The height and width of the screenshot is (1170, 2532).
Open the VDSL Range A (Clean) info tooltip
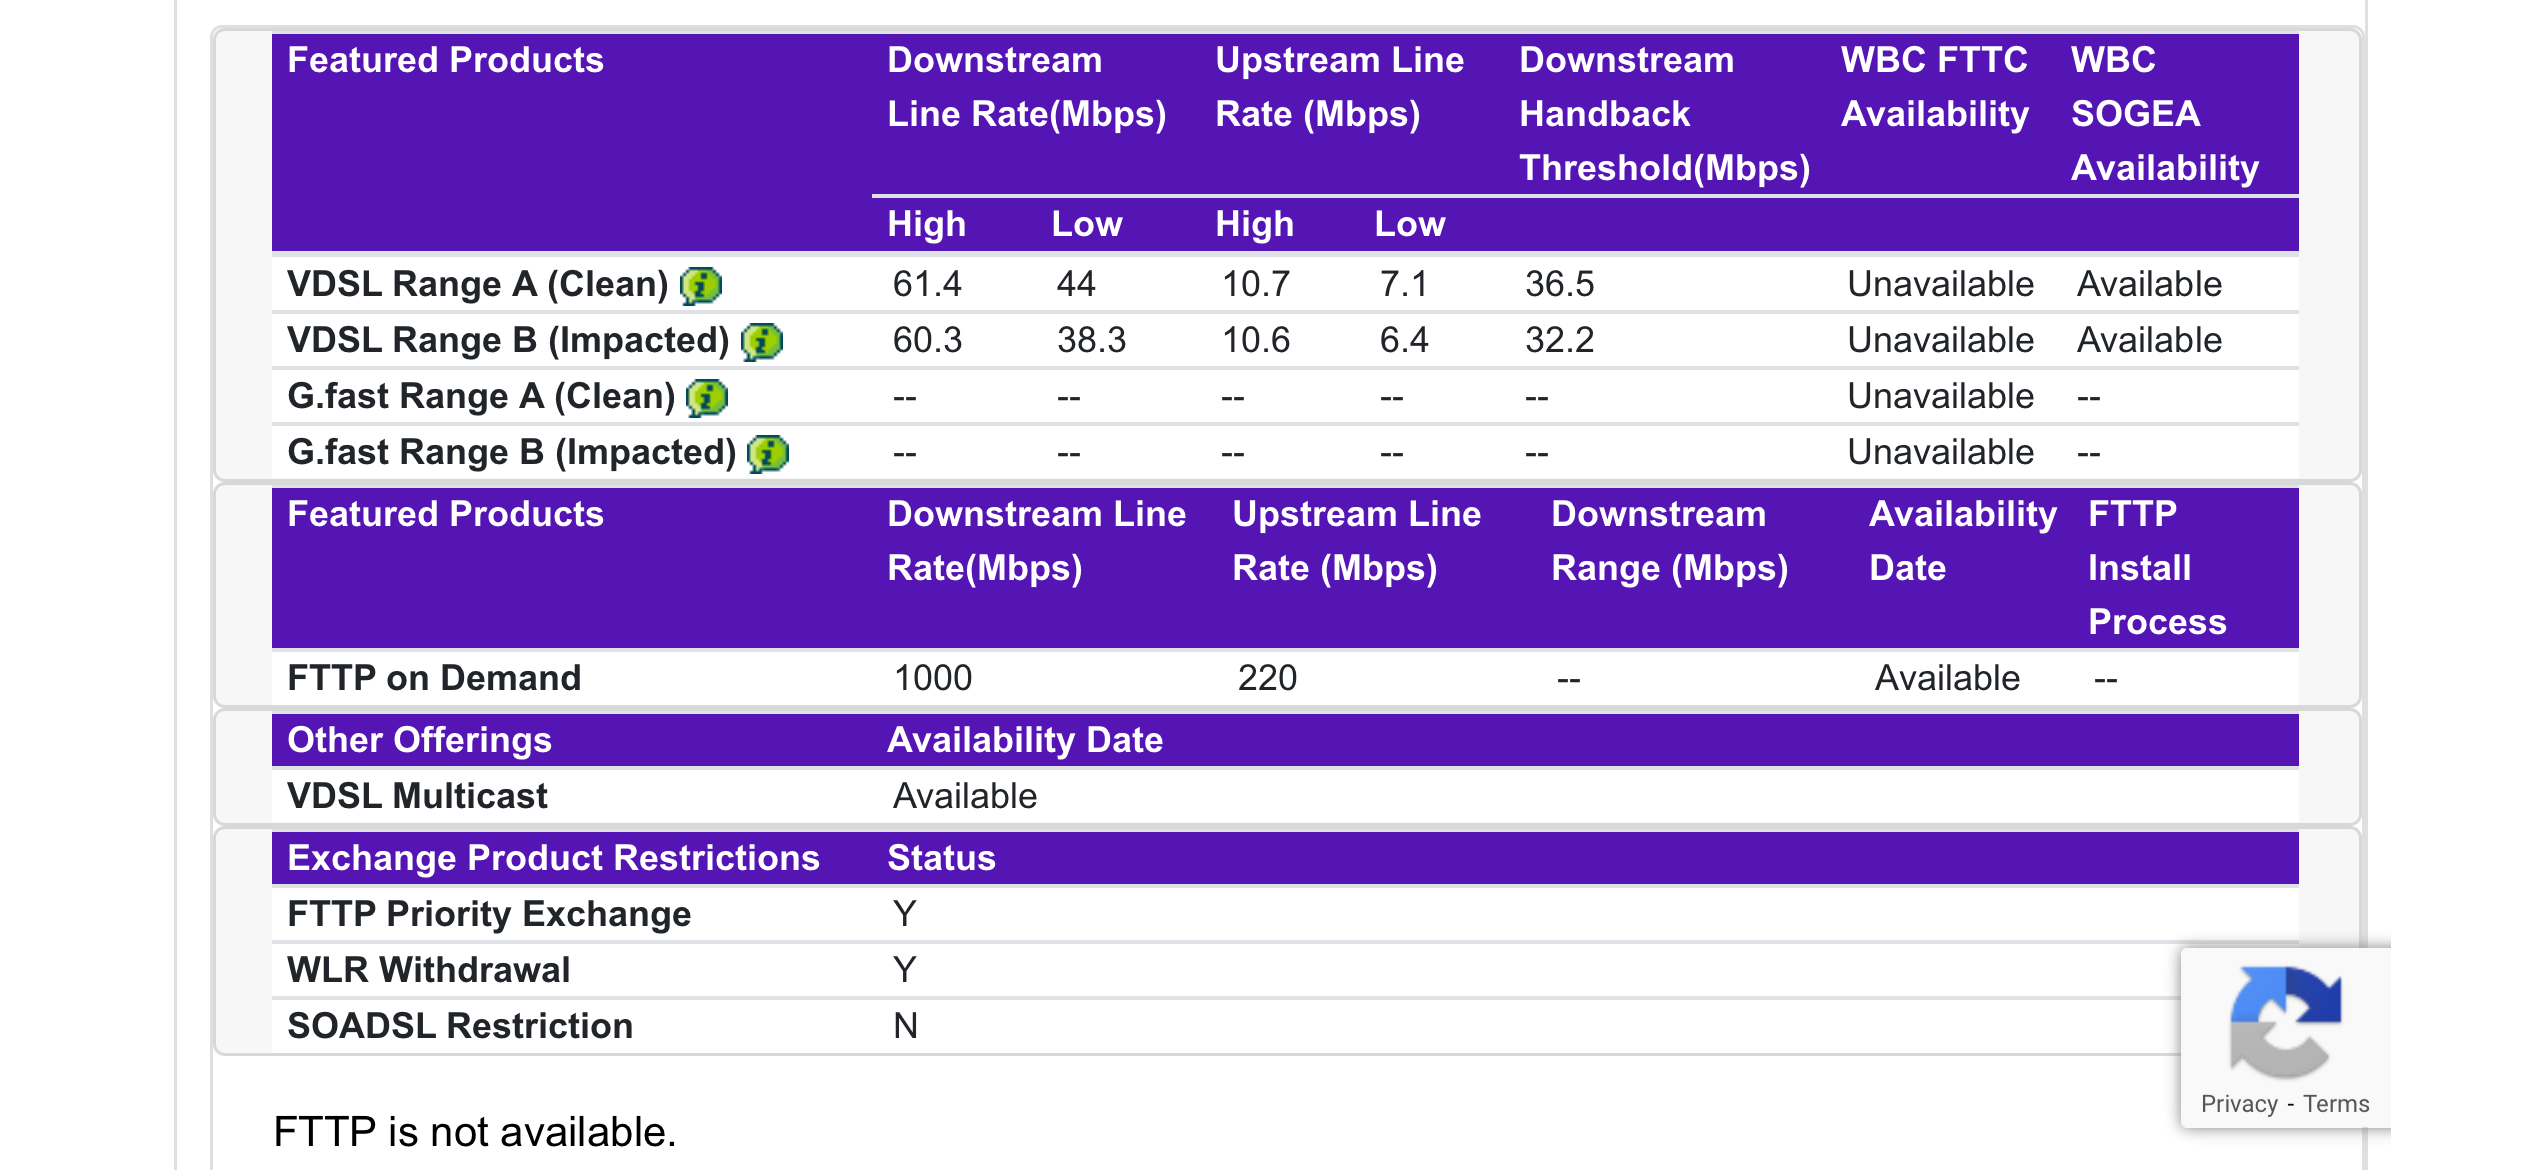tap(700, 285)
